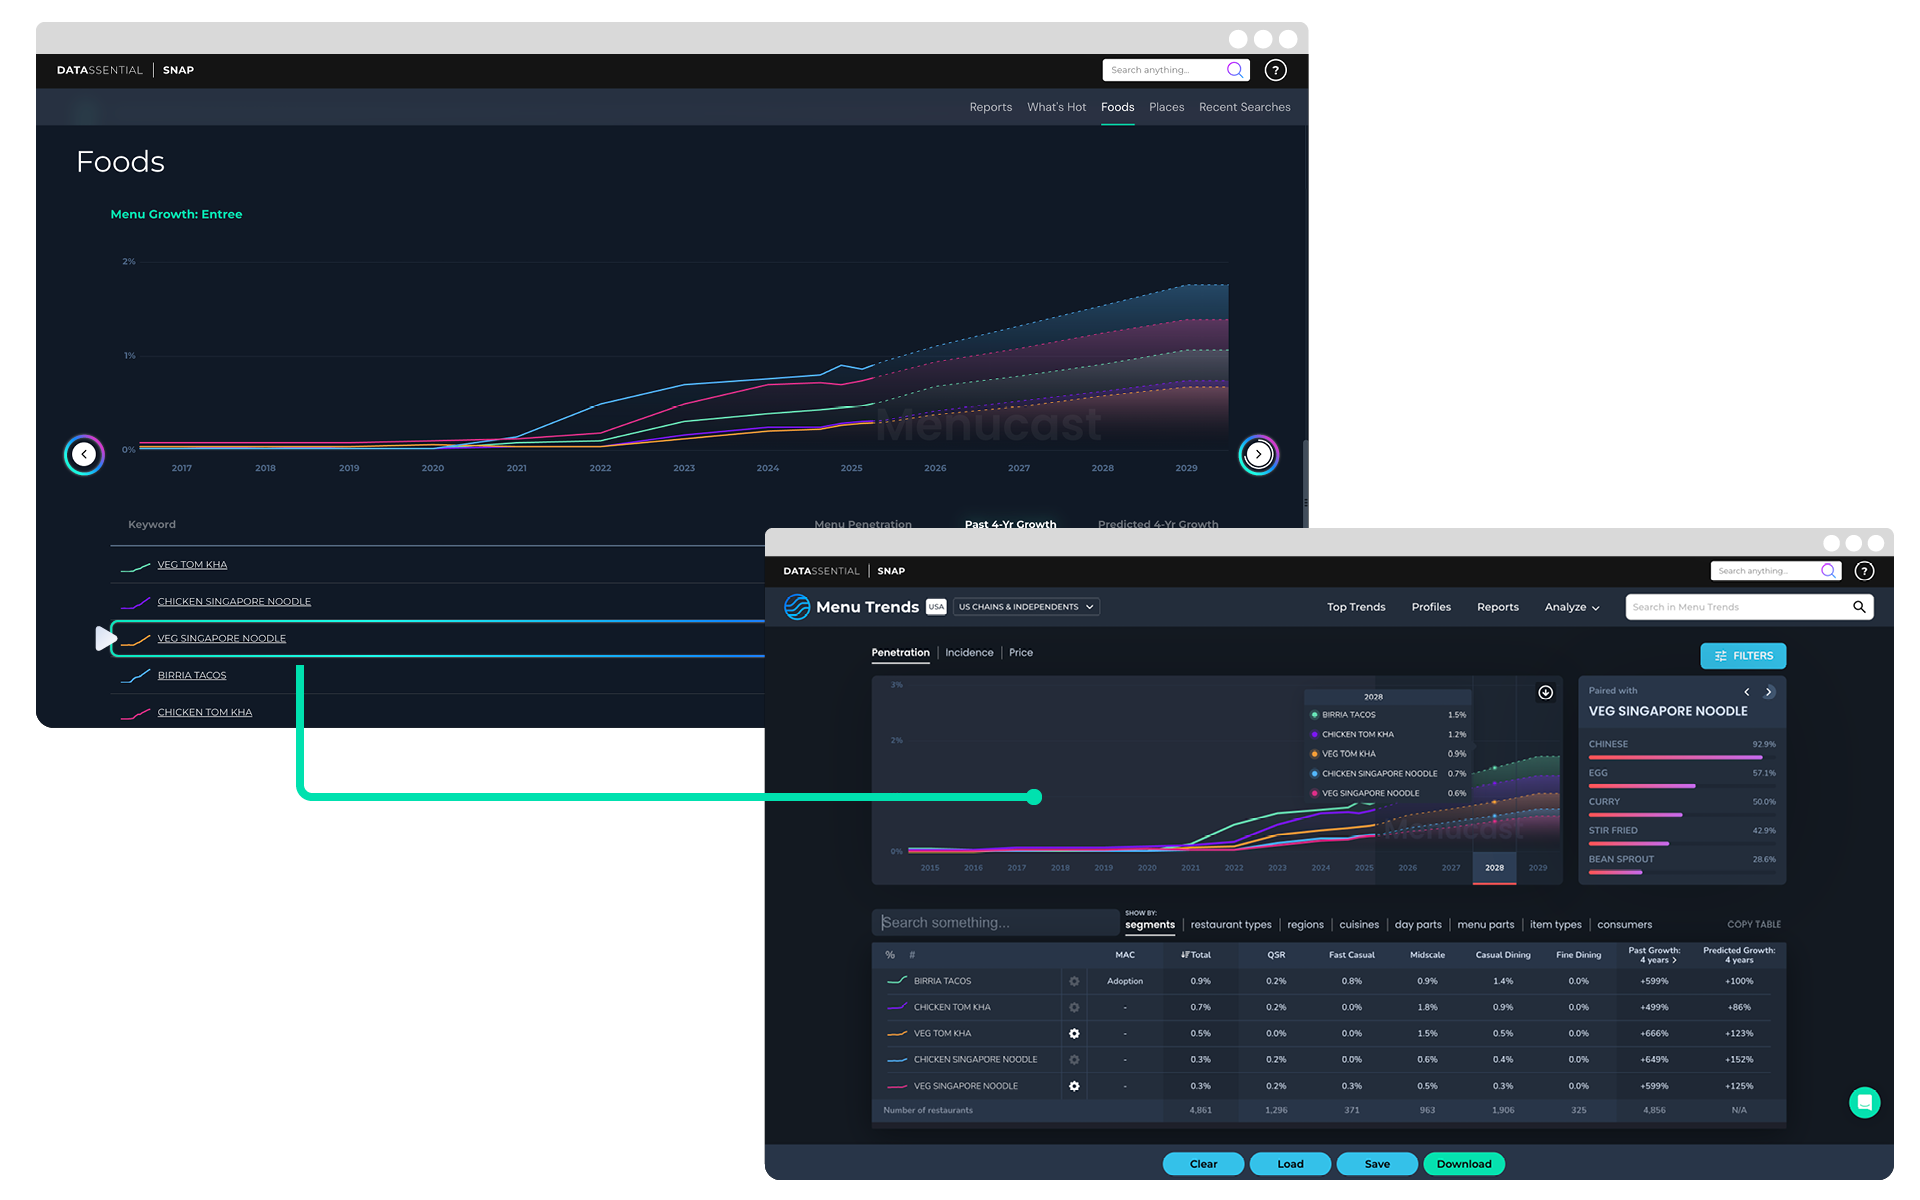Show next Paired with item chevron
1920x1200 pixels.
[1768, 692]
